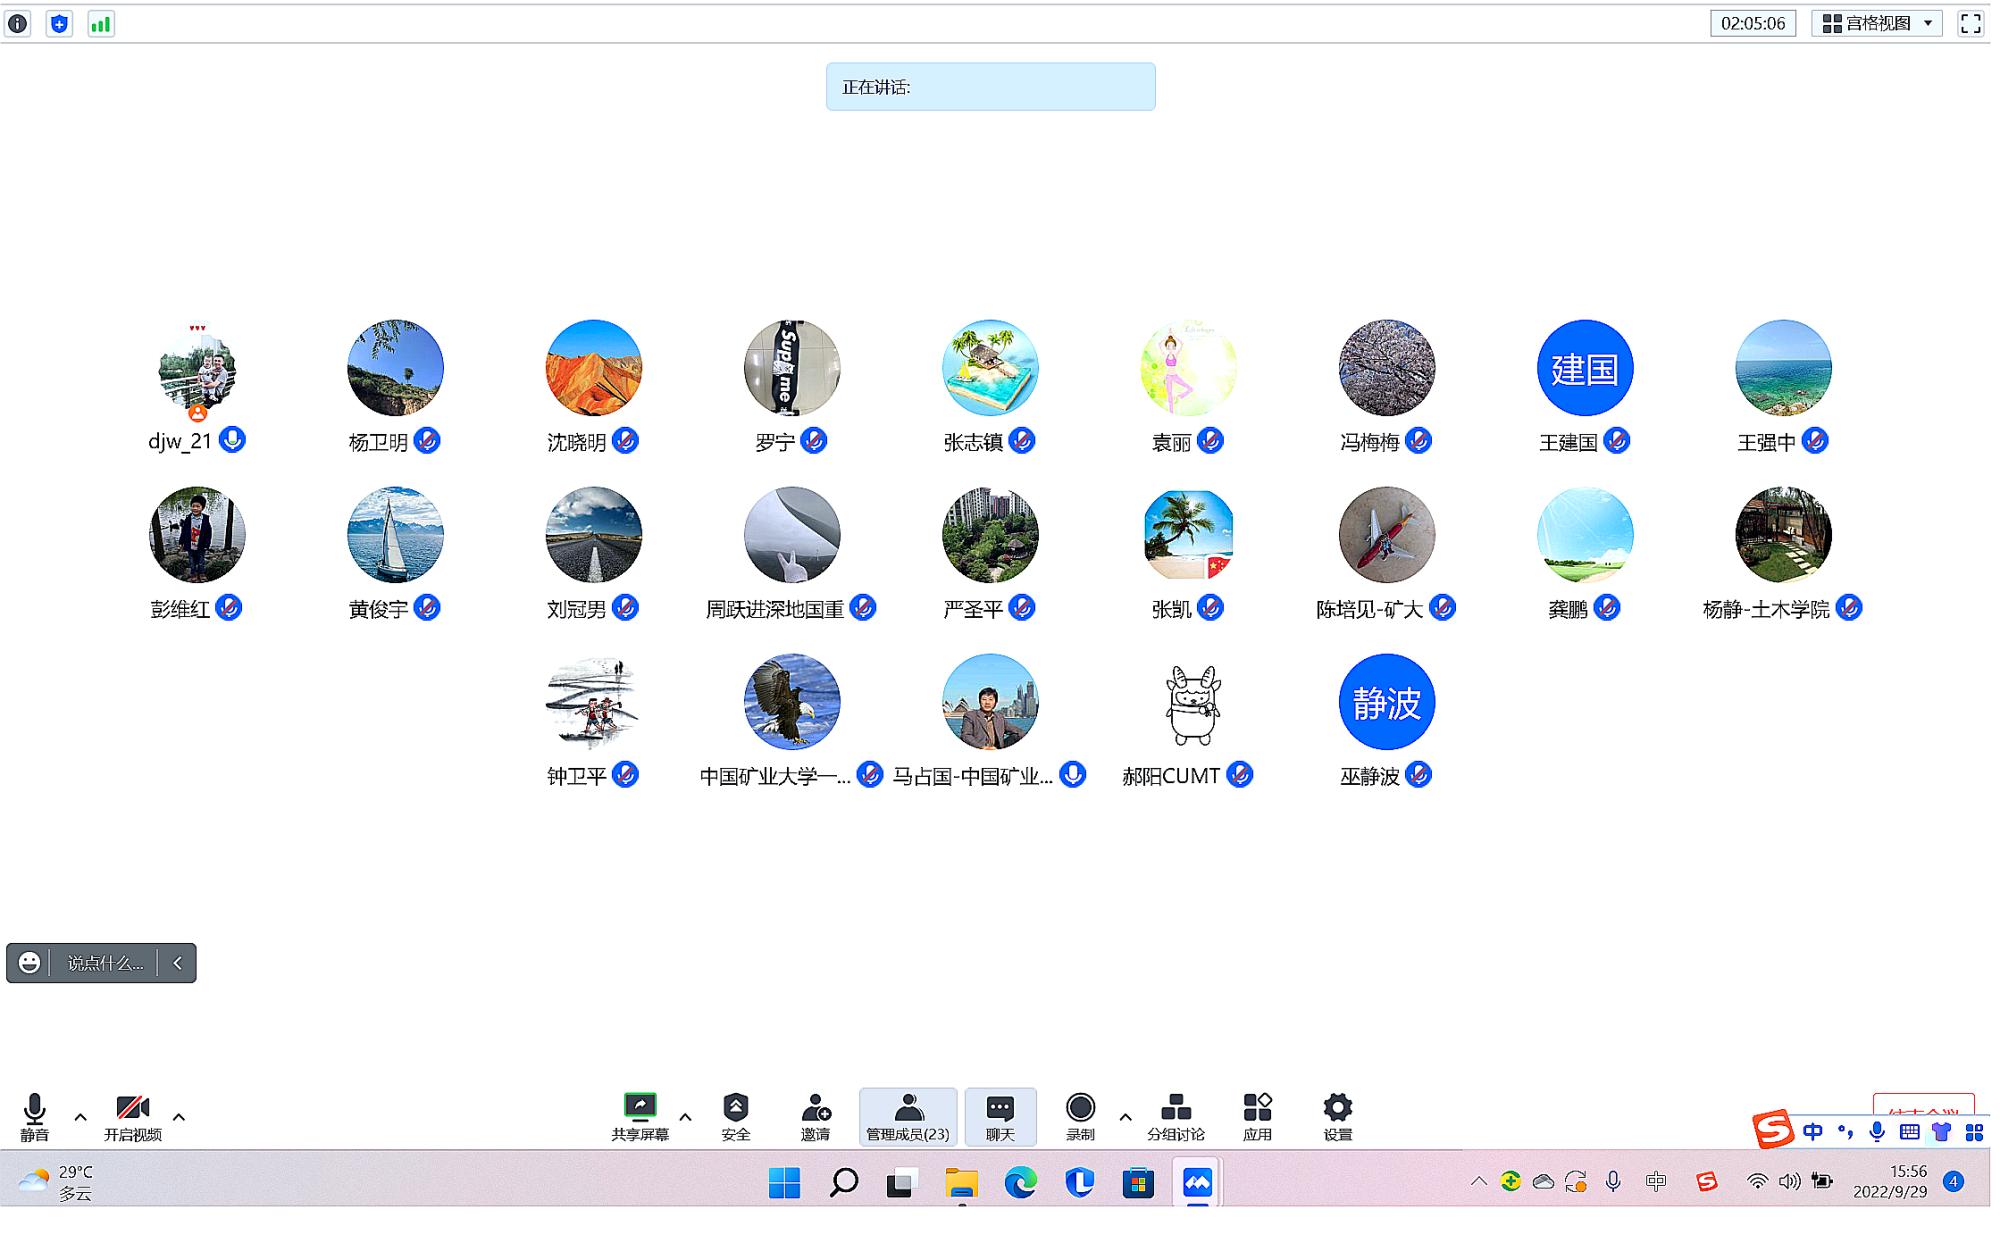Open the 宫格视图 view layout dropdown

pos(1876,24)
